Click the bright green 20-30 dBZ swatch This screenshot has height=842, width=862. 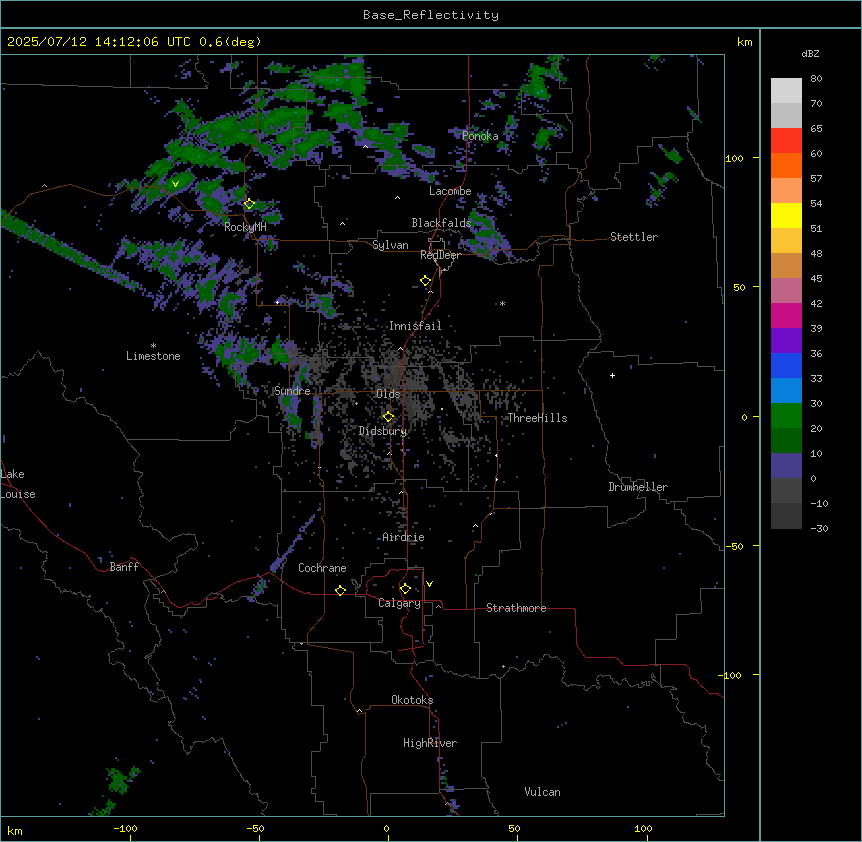click(x=786, y=416)
